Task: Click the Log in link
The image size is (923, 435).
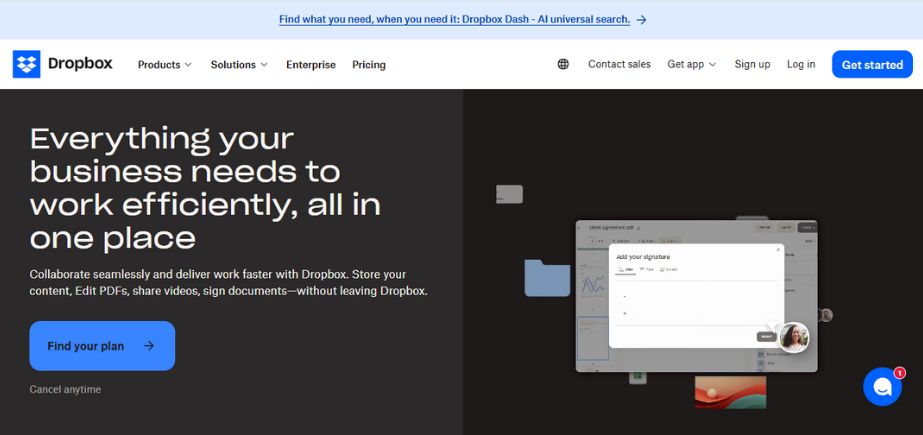Action: (801, 64)
